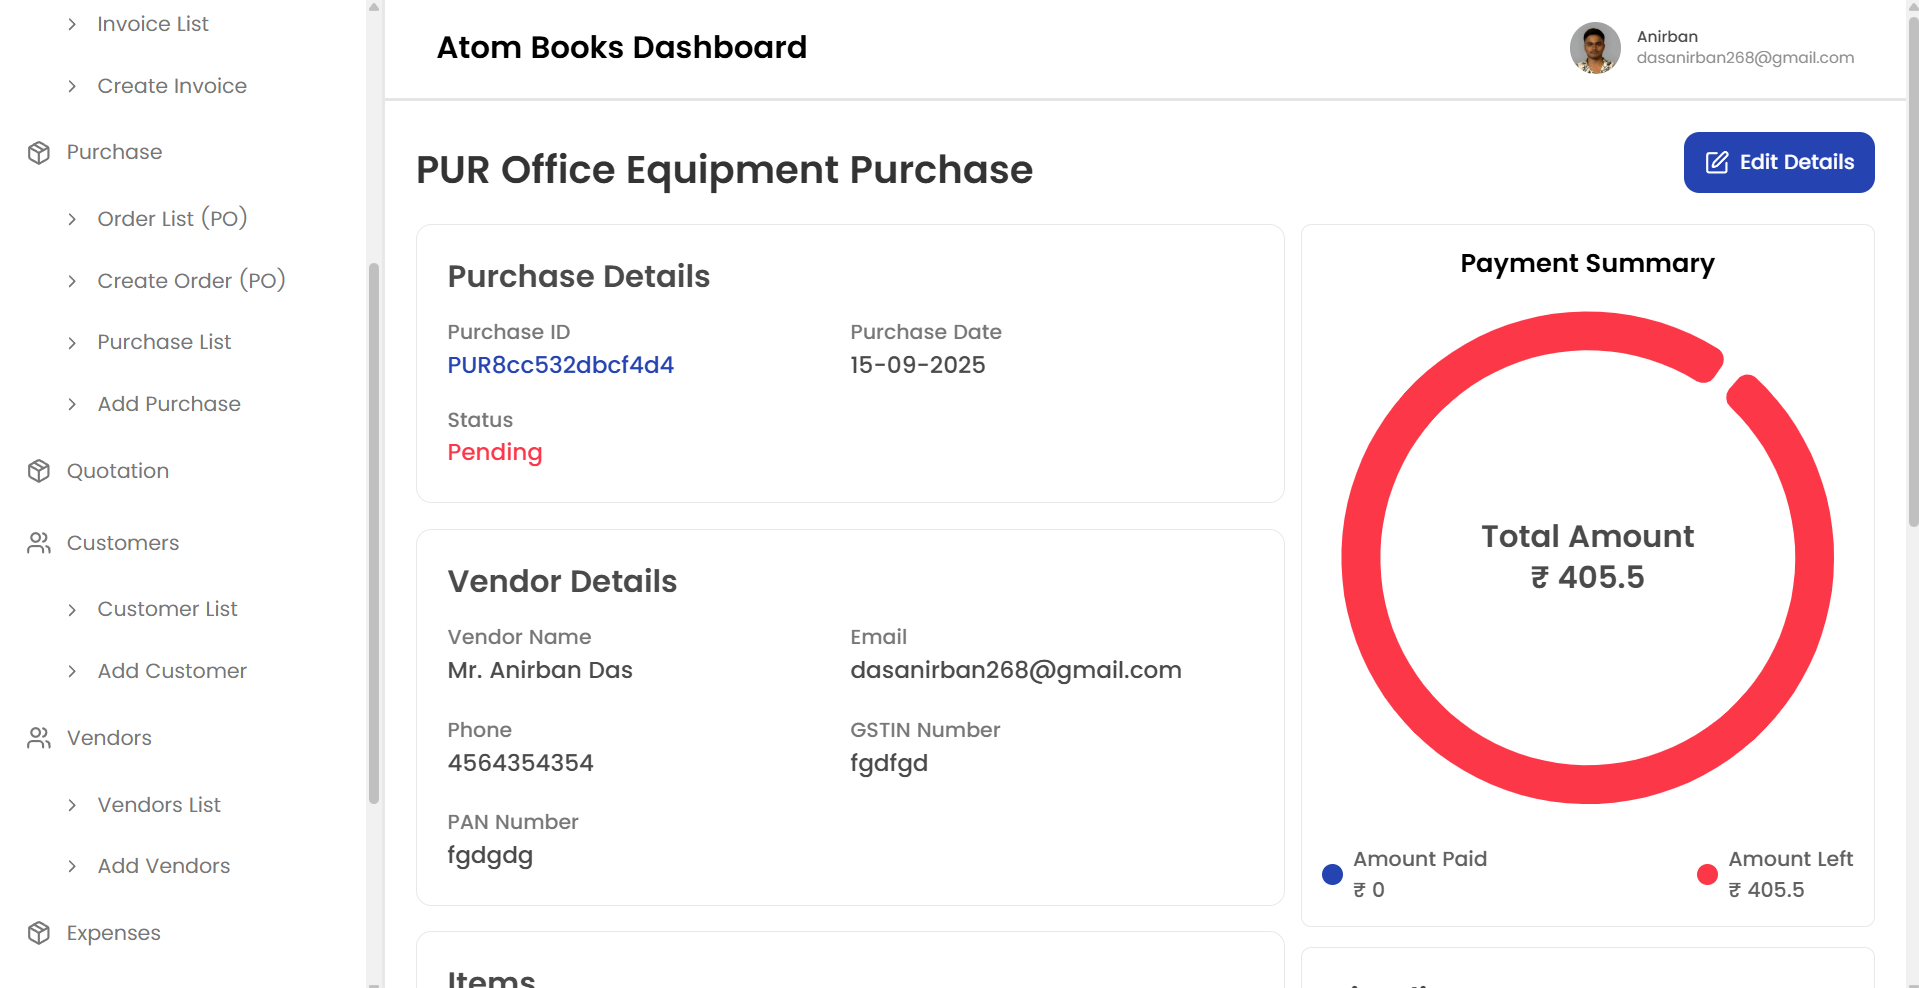The image size is (1919, 988).
Task: Select Order List (PO) menu item
Action: click(172, 219)
